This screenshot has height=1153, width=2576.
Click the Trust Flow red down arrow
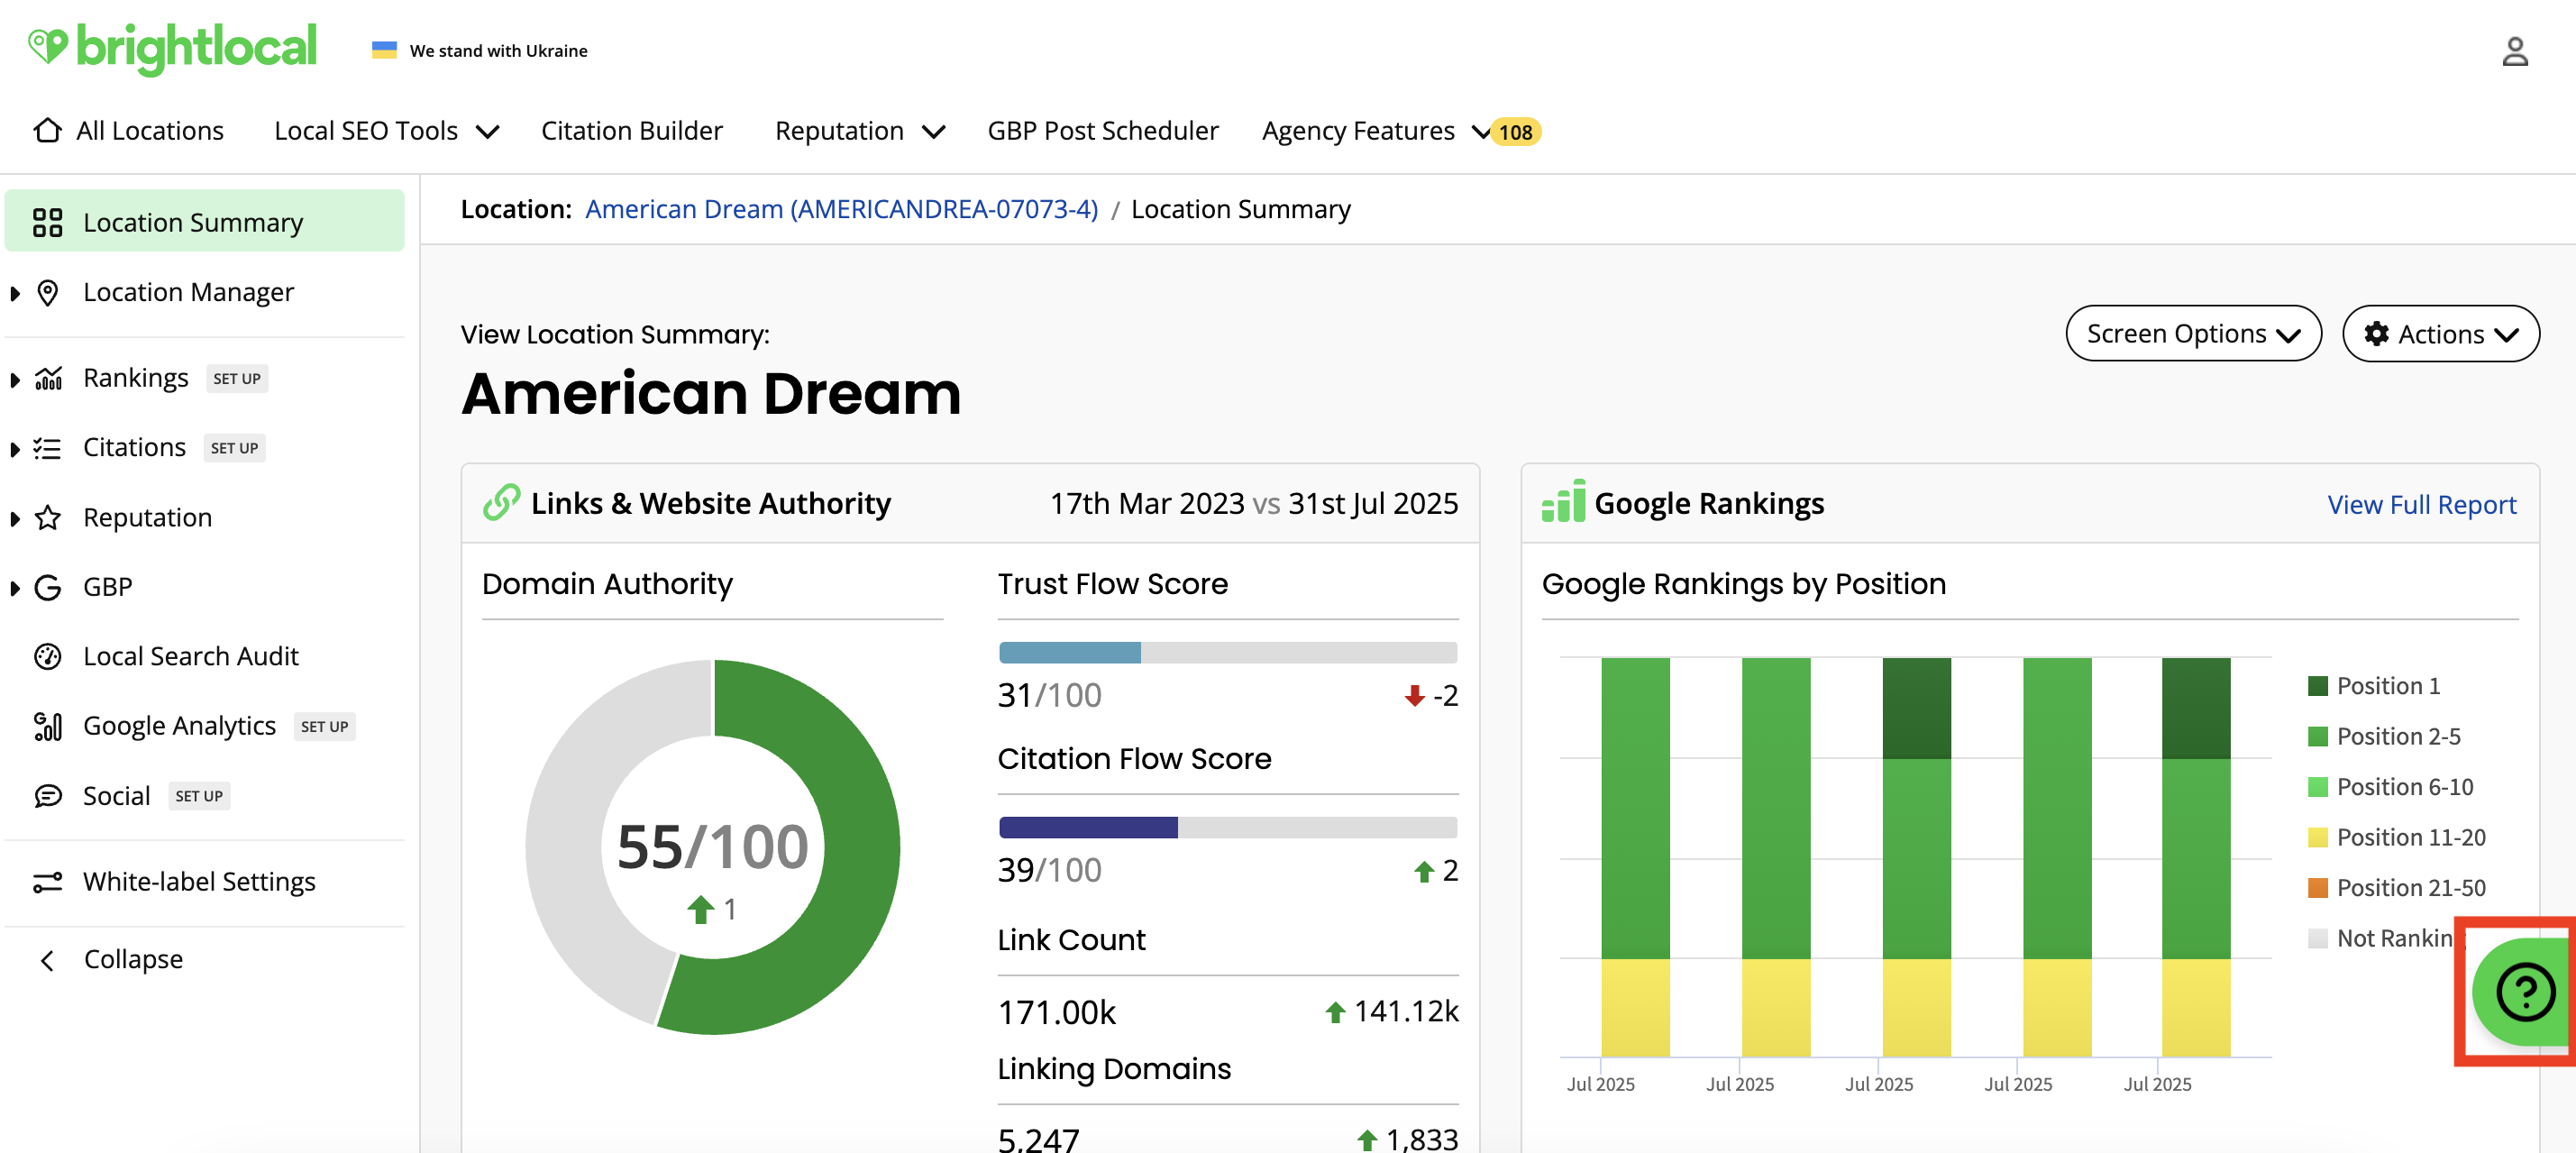coord(1414,696)
